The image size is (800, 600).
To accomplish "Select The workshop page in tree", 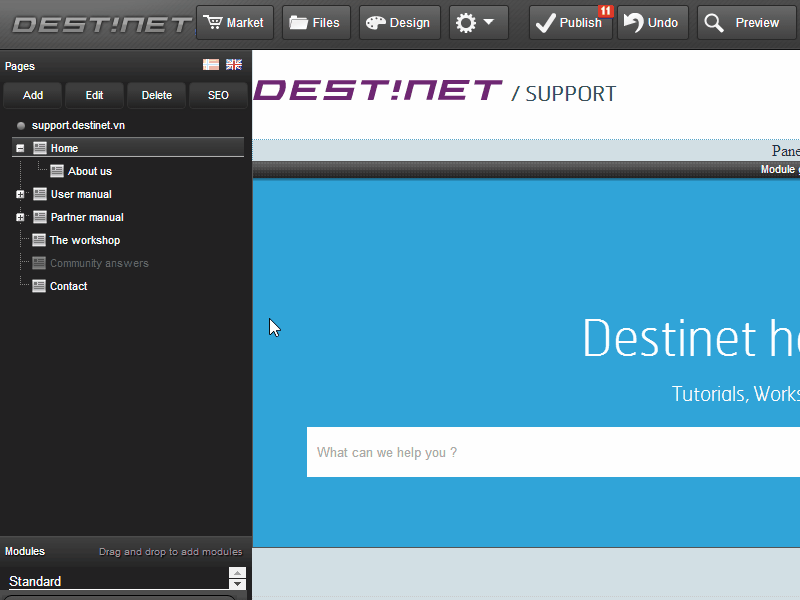I will (x=85, y=240).
